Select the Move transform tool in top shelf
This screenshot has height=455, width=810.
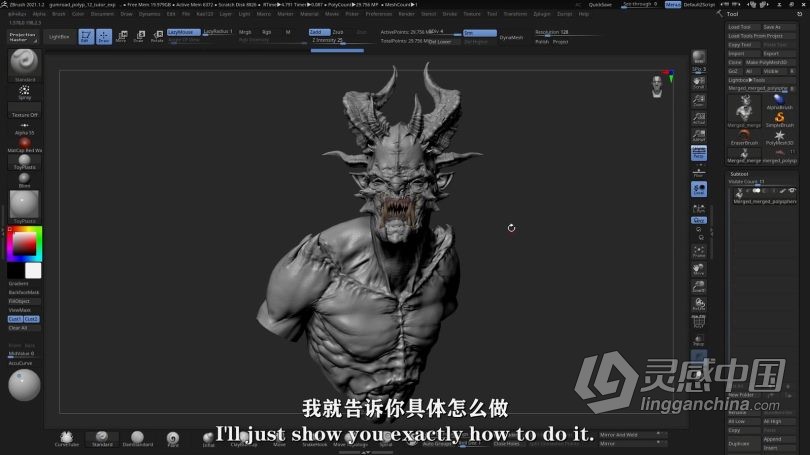[x=121, y=36]
